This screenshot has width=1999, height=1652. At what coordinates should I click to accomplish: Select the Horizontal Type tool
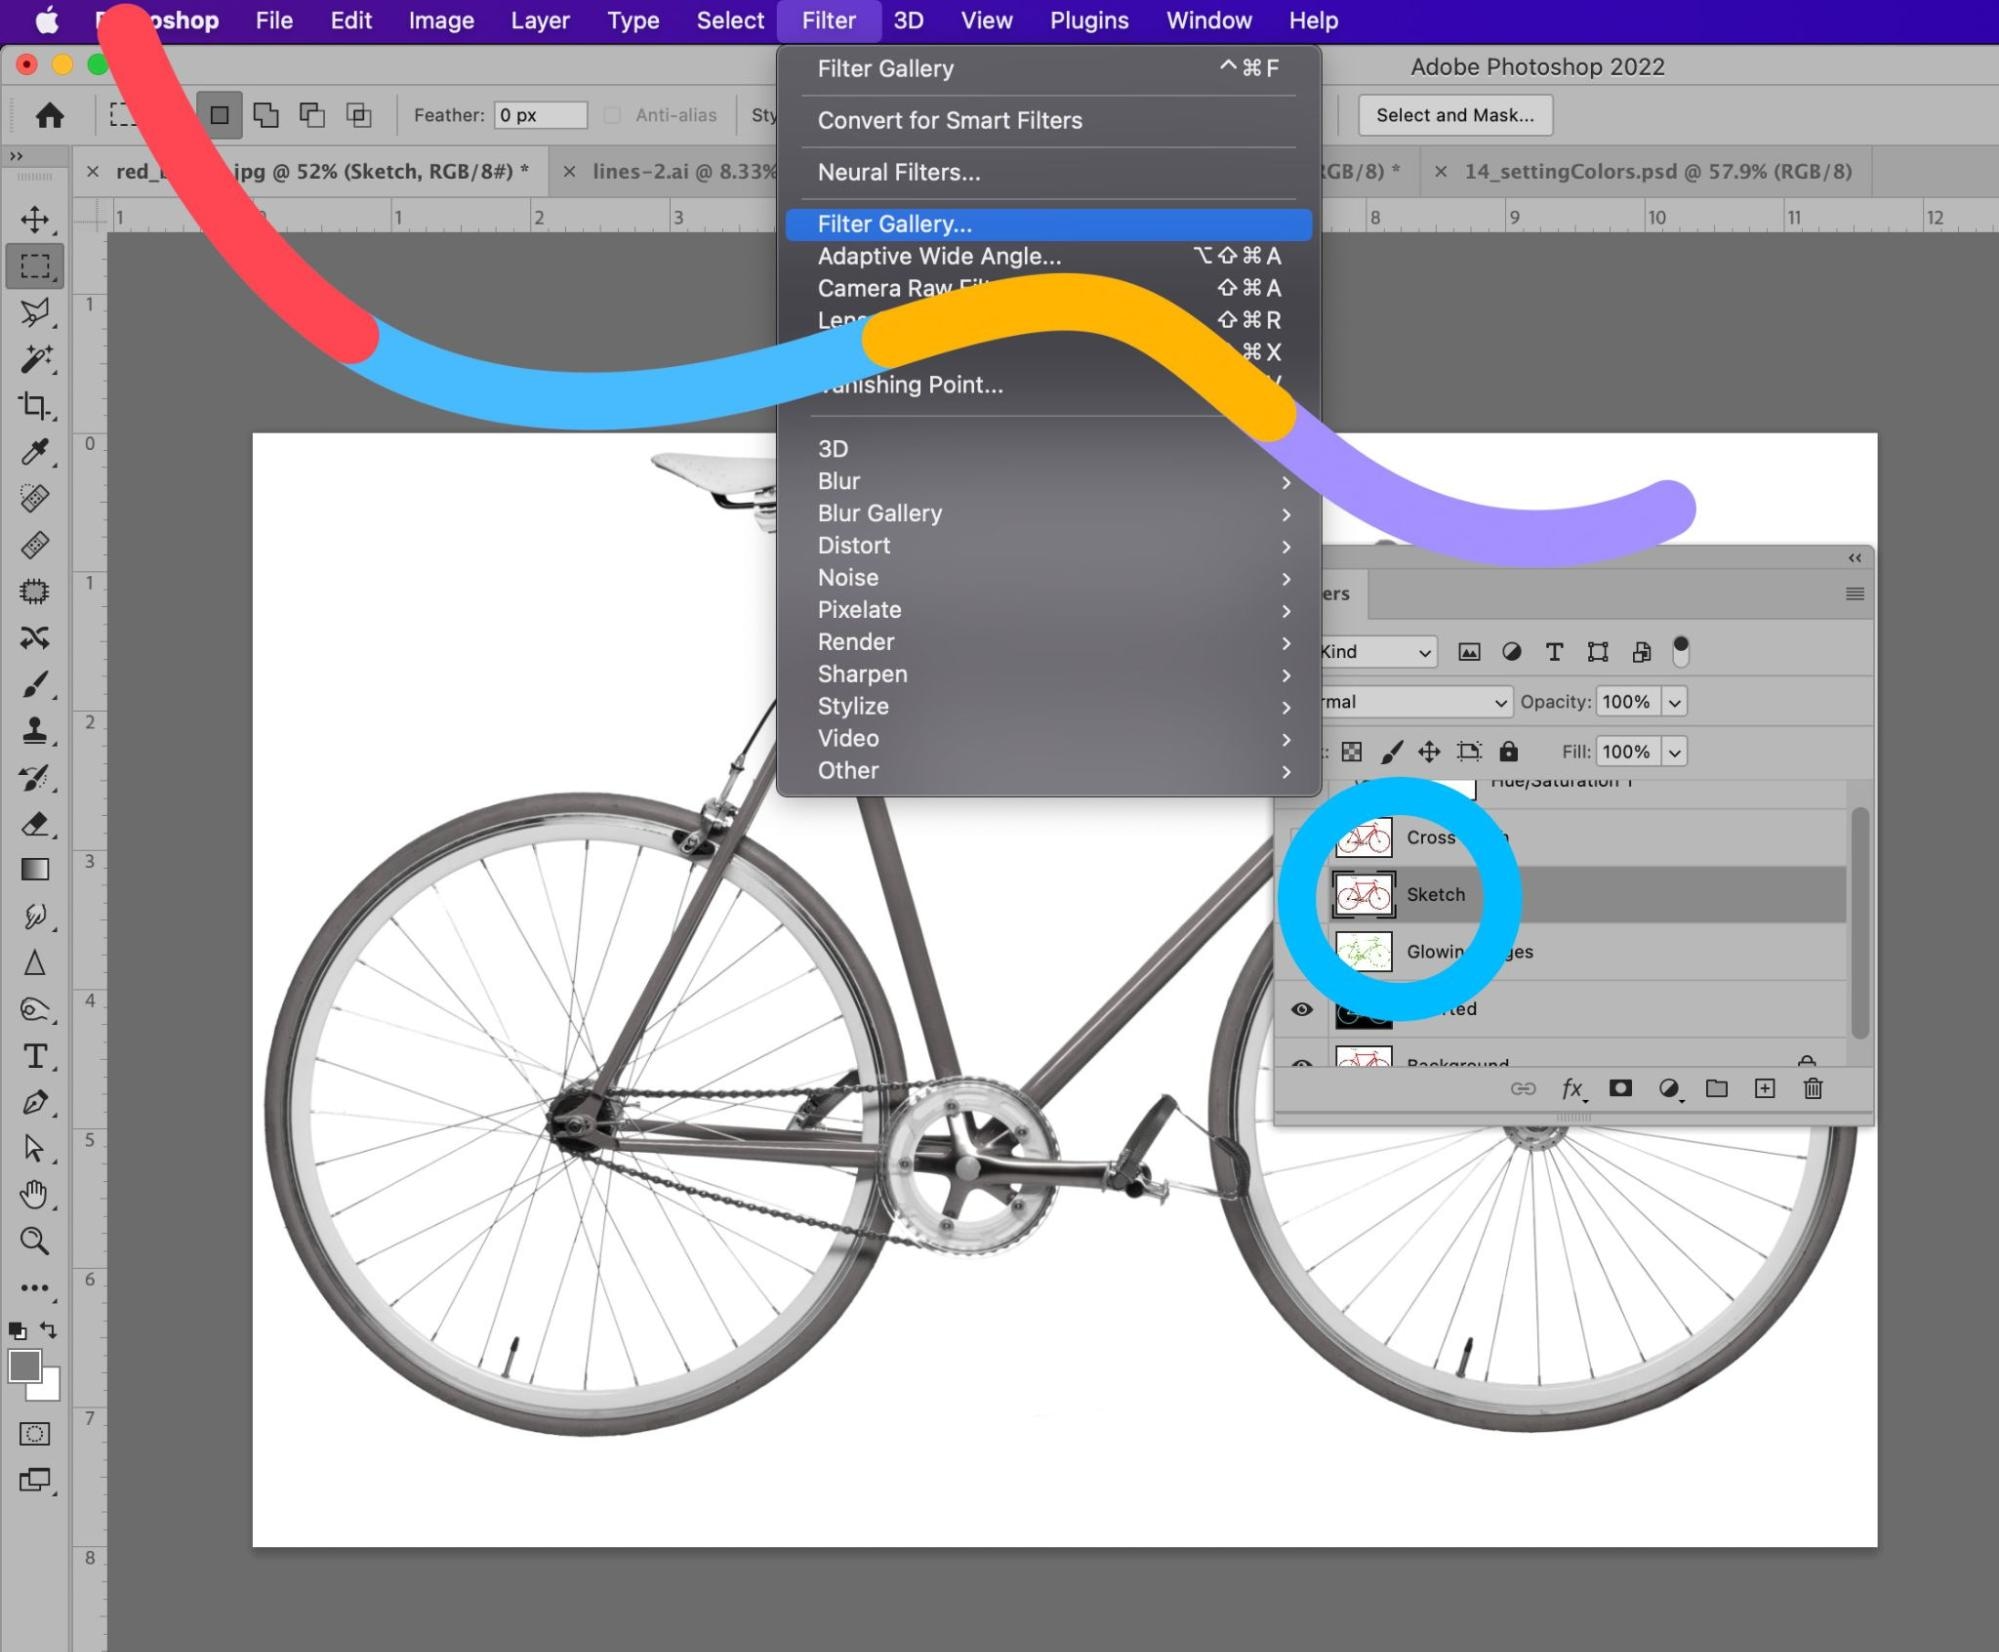[35, 1056]
